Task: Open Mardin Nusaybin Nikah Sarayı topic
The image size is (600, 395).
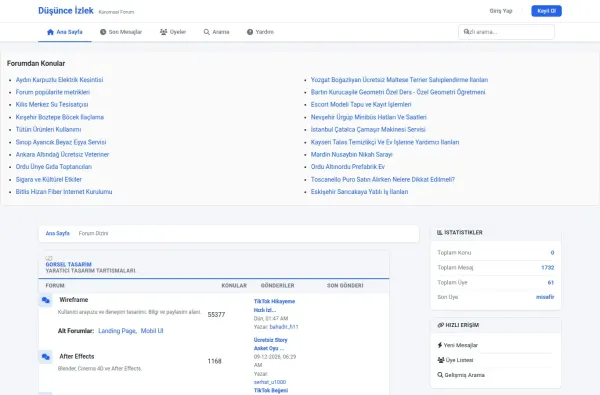Action: tap(352, 154)
